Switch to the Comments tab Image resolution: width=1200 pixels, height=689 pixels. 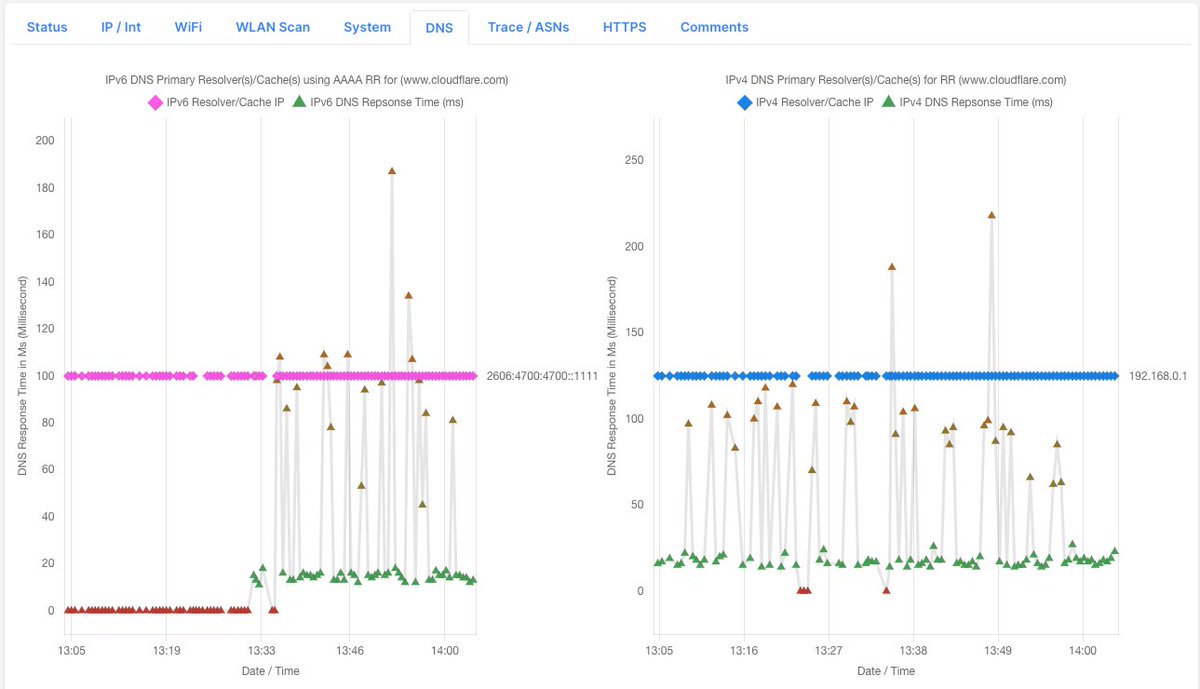pos(713,27)
